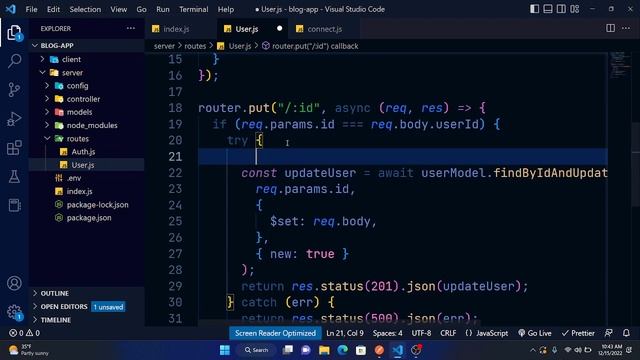The width and height of the screenshot is (640, 360).
Task: Change end of line sequence CRLF
Action: pos(448,333)
